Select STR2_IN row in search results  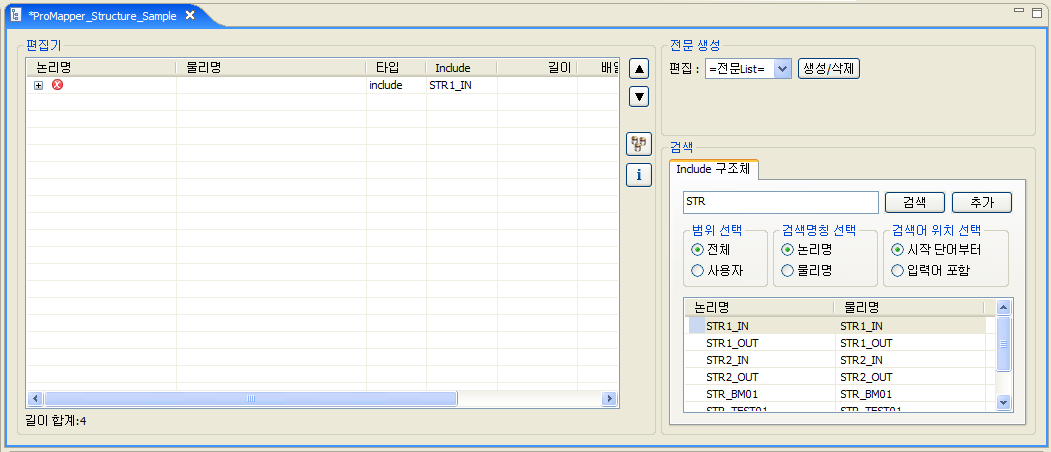(835, 360)
